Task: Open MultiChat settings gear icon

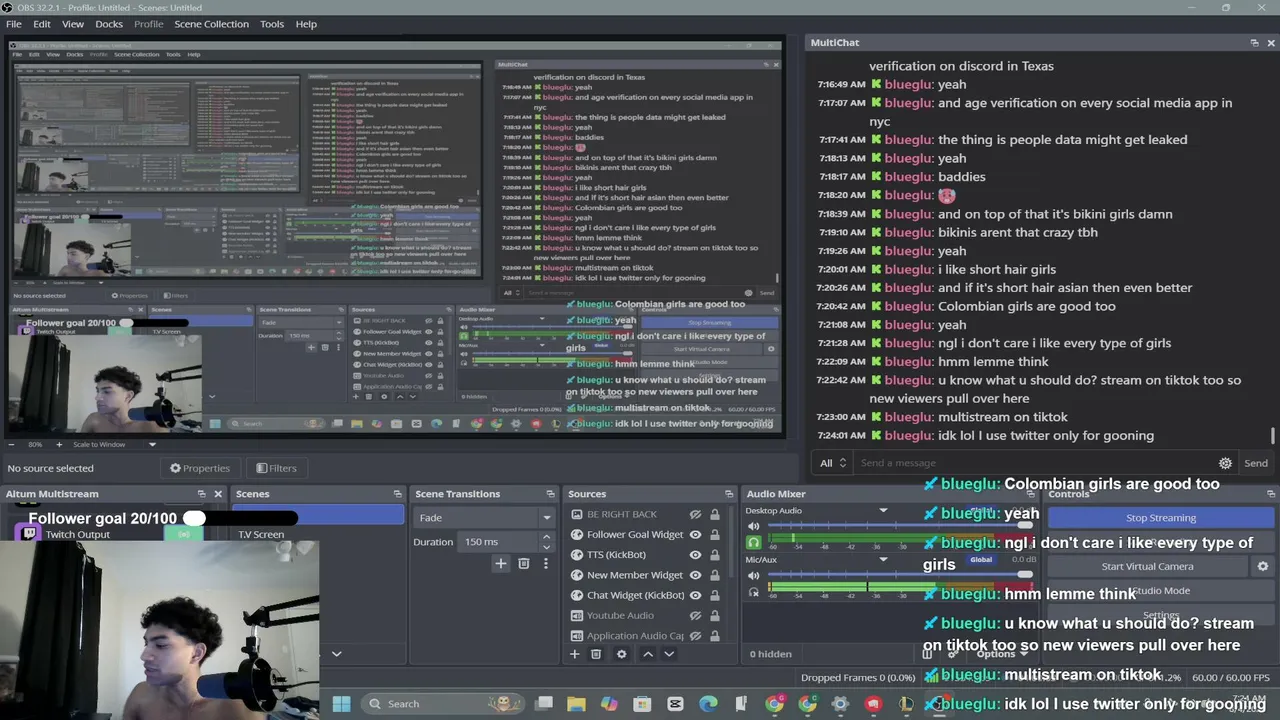Action: (x=1225, y=463)
